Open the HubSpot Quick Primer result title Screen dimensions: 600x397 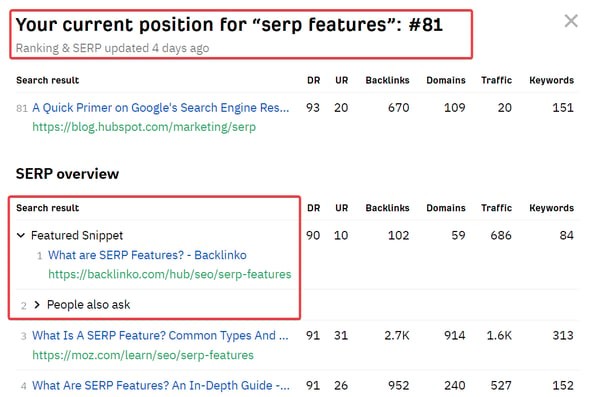[160, 108]
